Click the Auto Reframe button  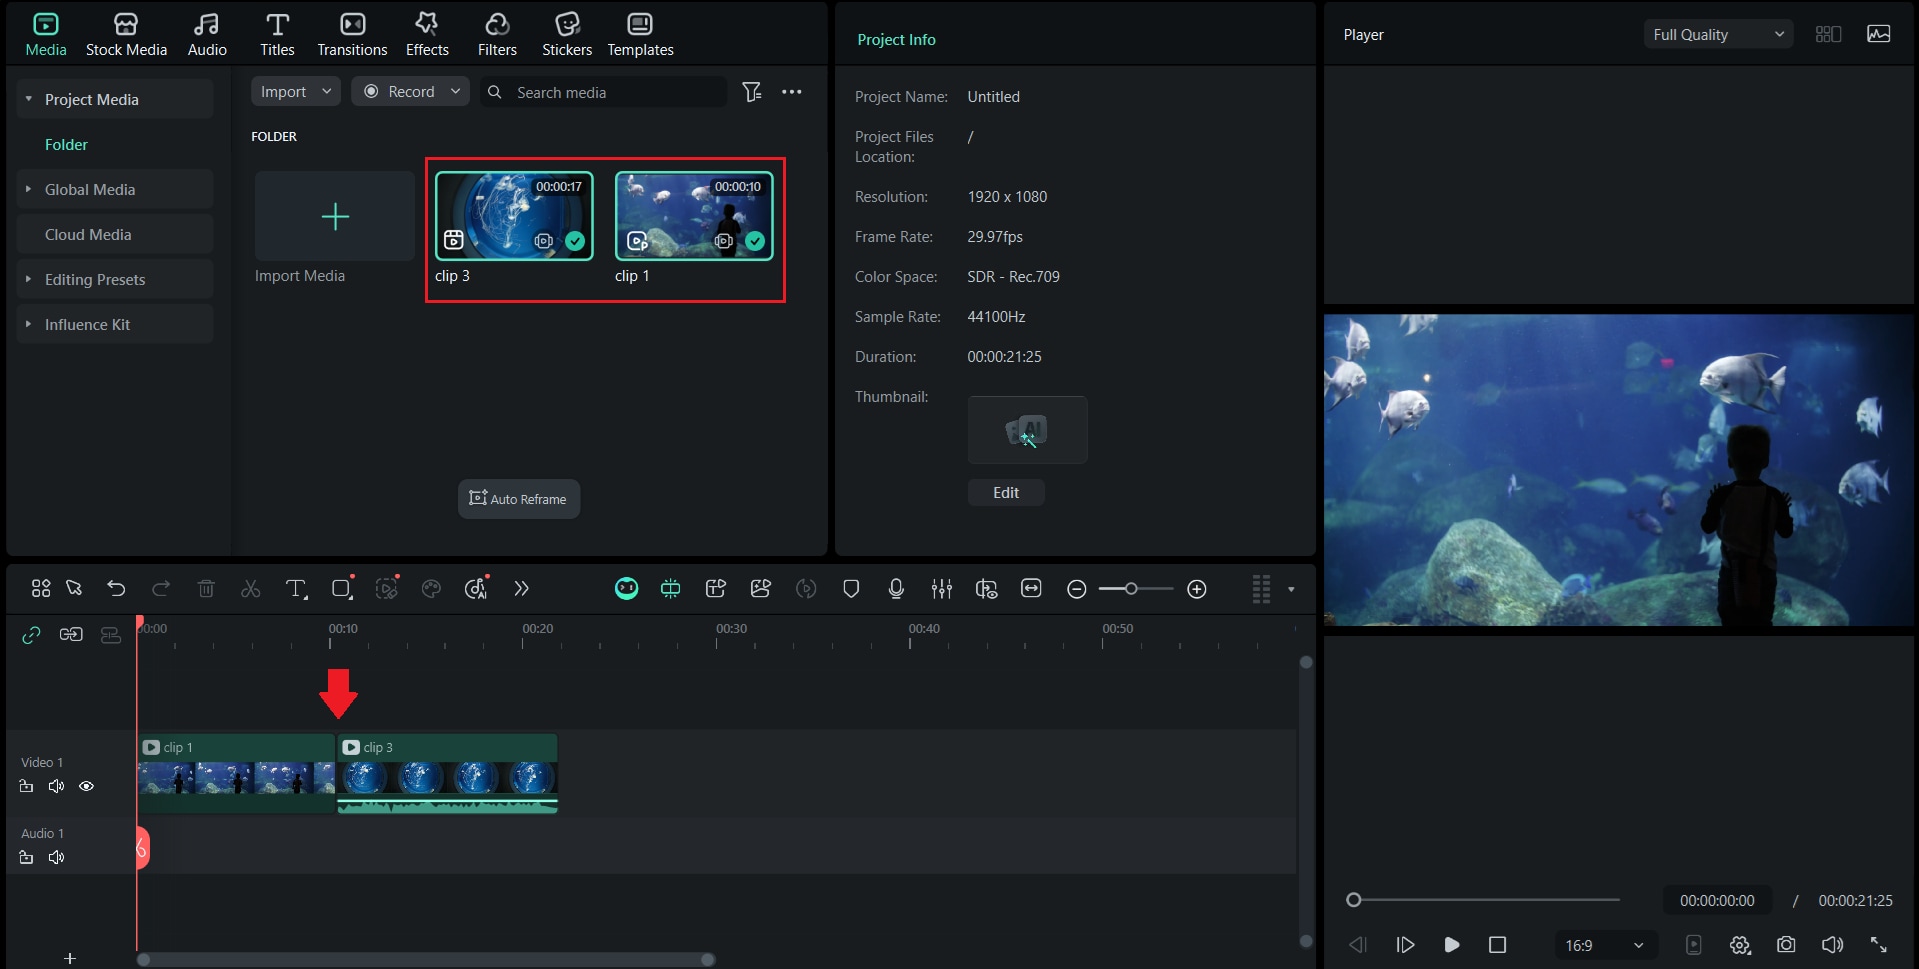tap(518, 498)
